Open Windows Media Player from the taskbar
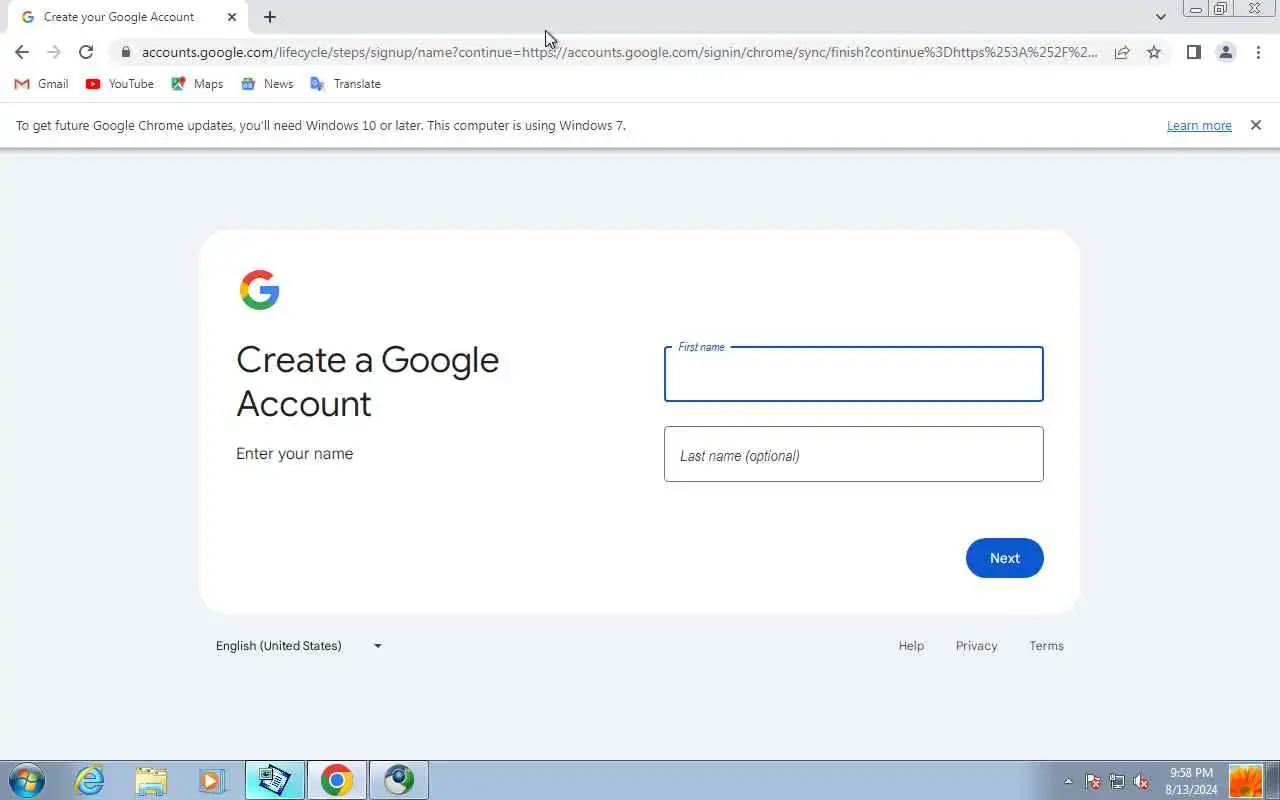This screenshot has width=1280, height=800. point(212,780)
